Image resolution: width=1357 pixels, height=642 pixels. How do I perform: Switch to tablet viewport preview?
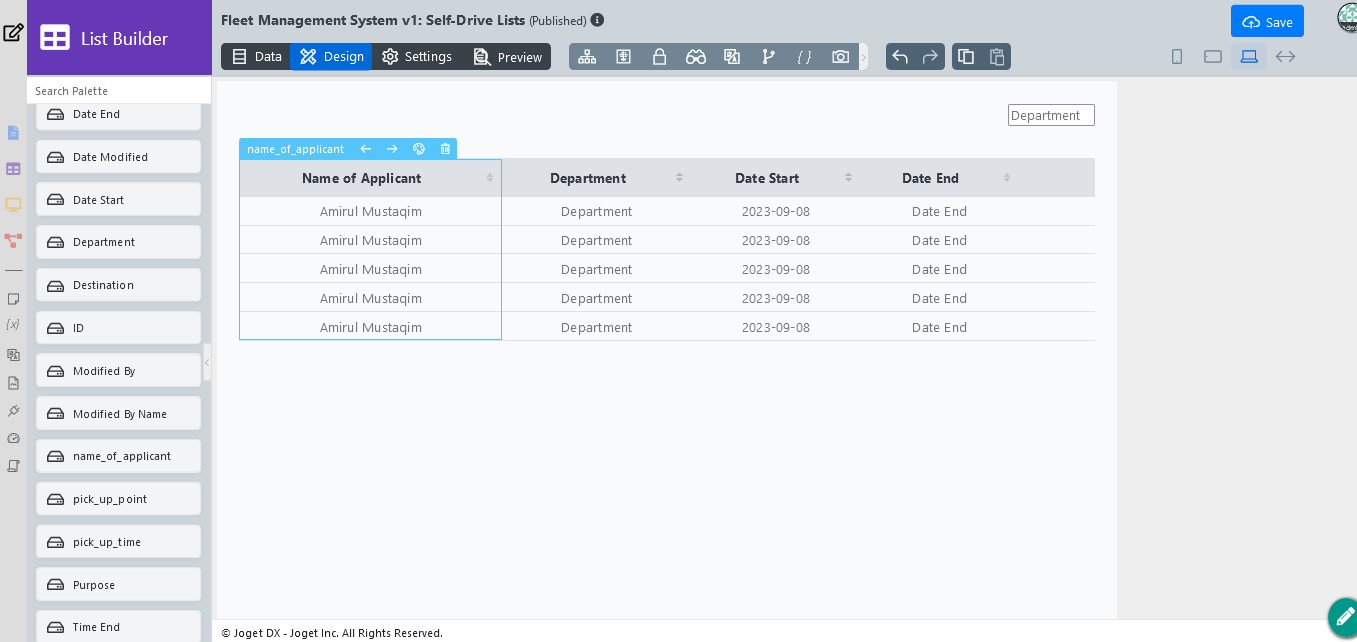[x=1213, y=57]
